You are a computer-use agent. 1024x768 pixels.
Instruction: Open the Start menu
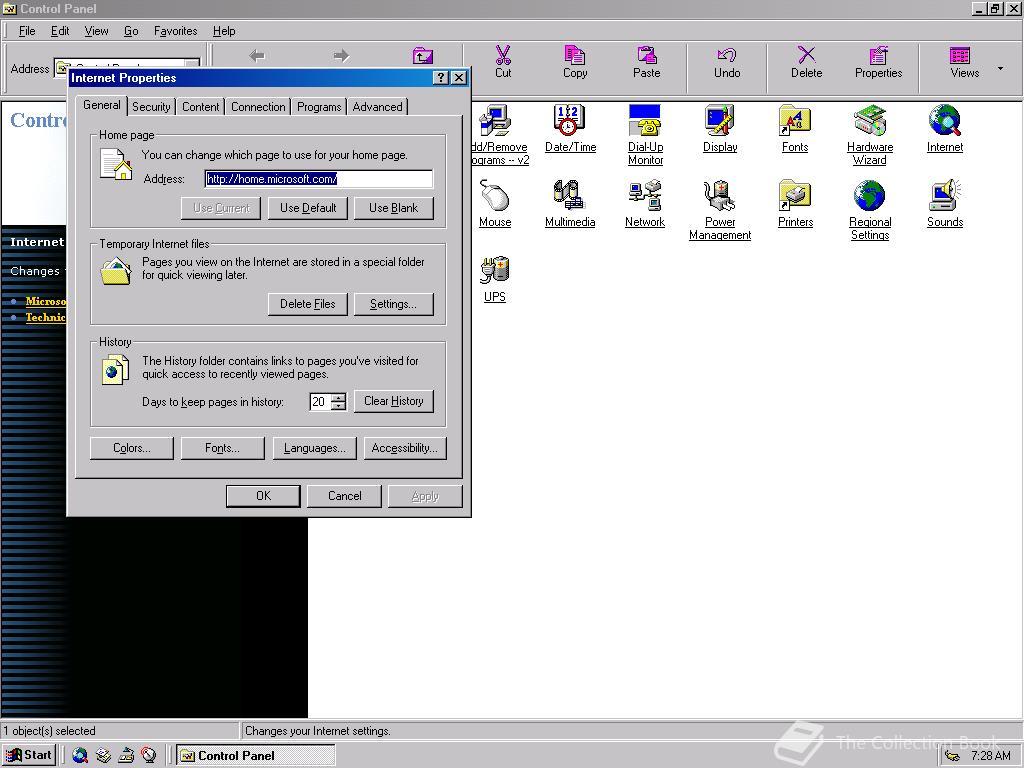(x=29, y=755)
